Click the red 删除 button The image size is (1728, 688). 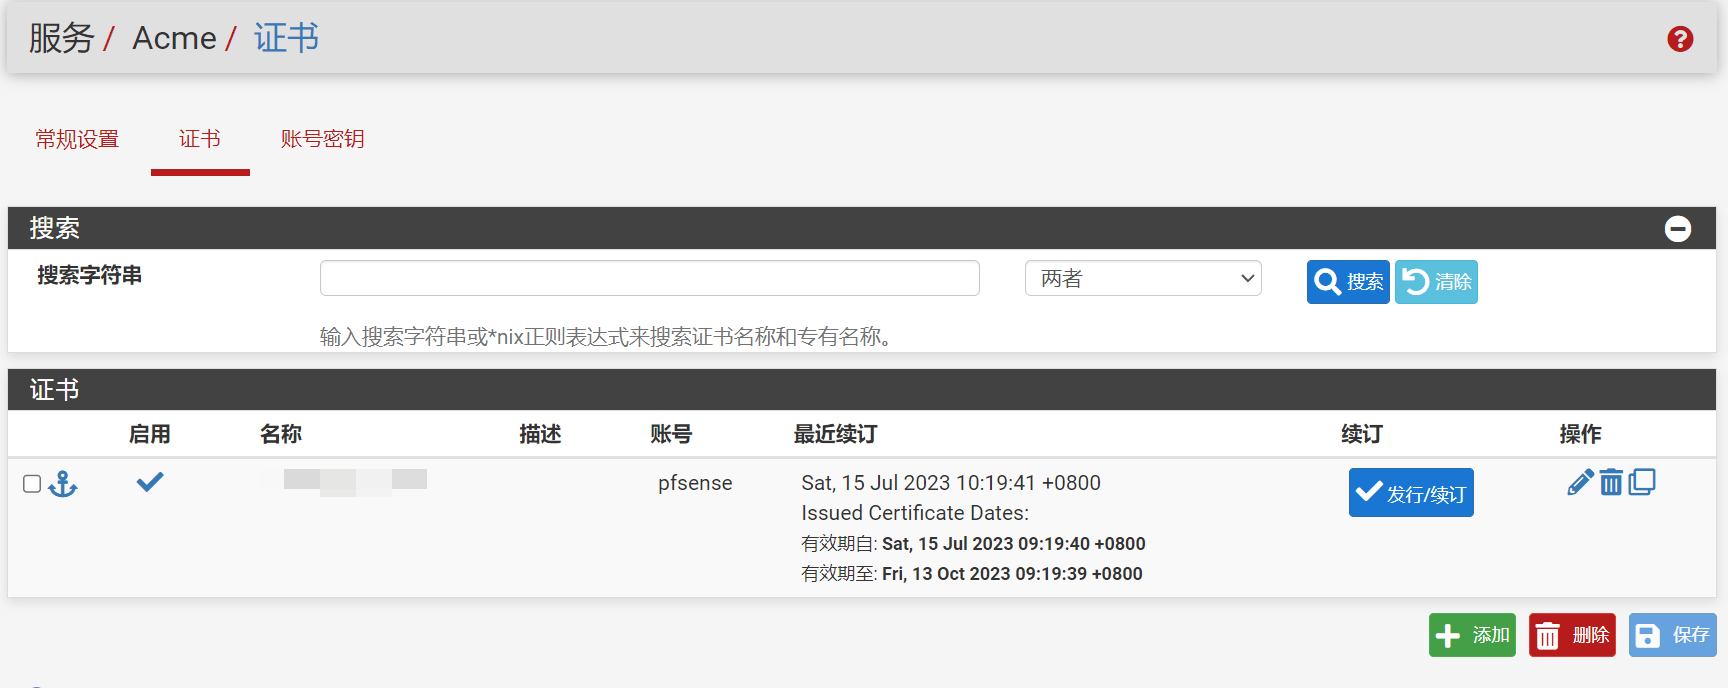point(1571,635)
